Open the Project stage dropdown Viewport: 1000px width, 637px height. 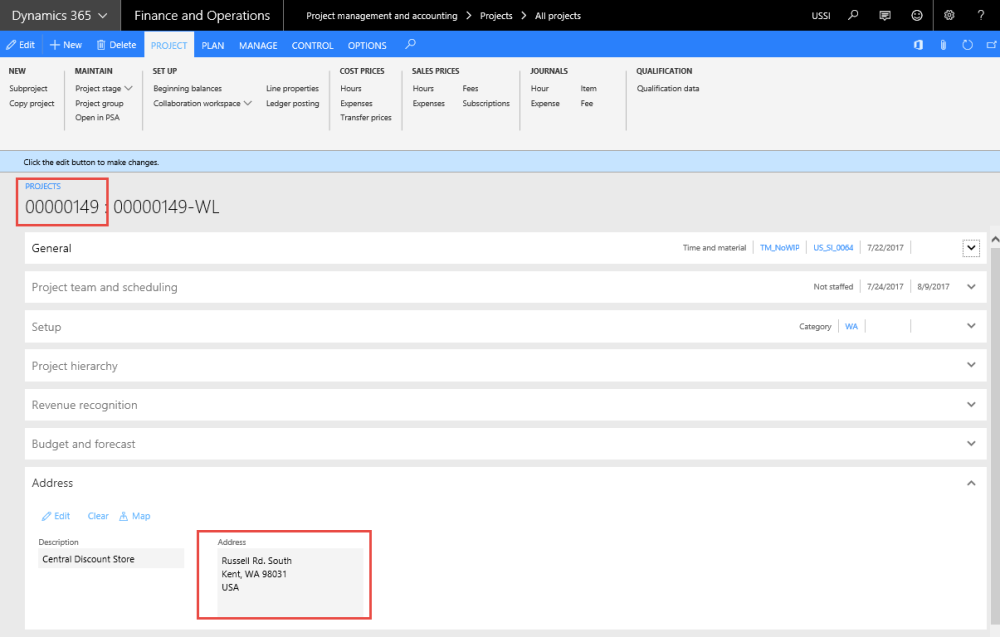(104, 89)
